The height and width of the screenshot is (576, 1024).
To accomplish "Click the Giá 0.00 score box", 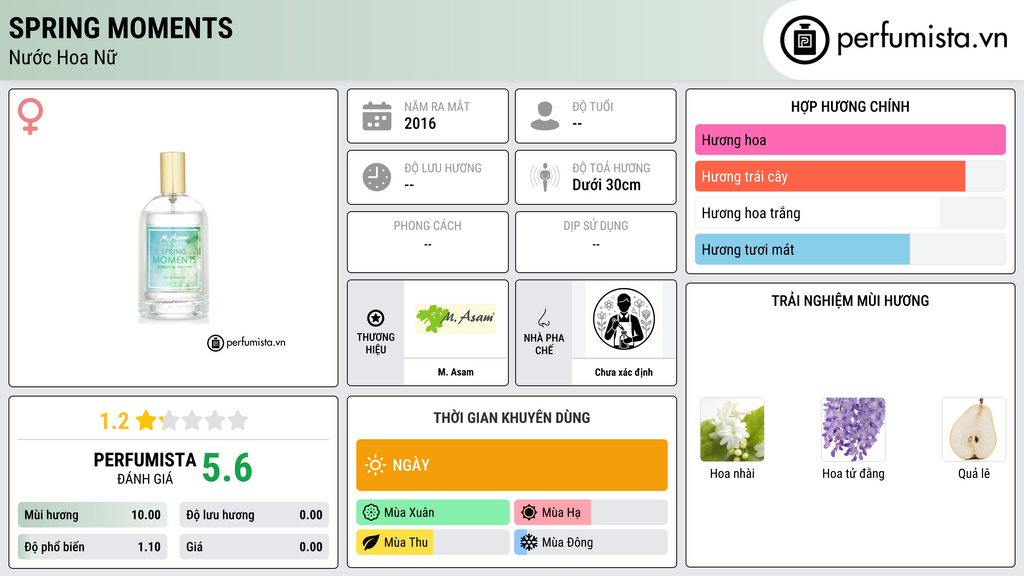I will [254, 547].
